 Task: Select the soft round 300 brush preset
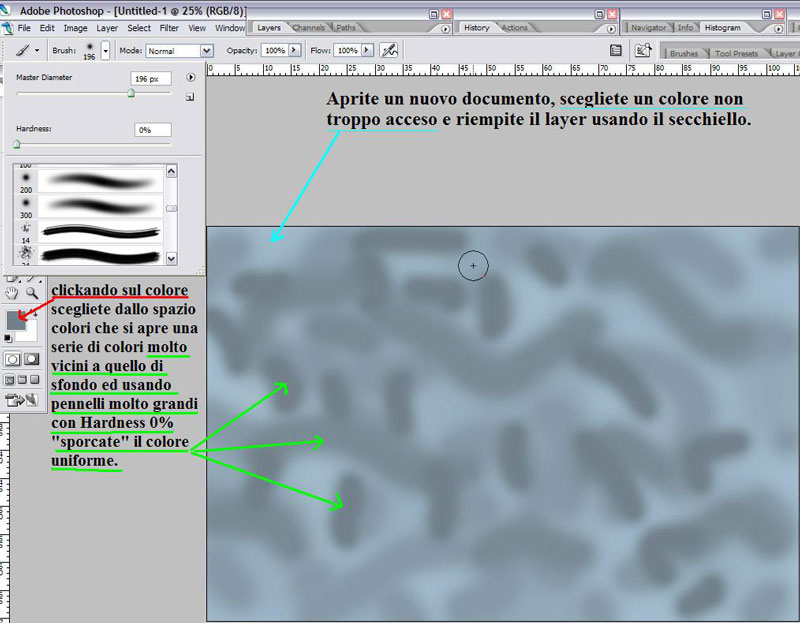[x=88, y=207]
